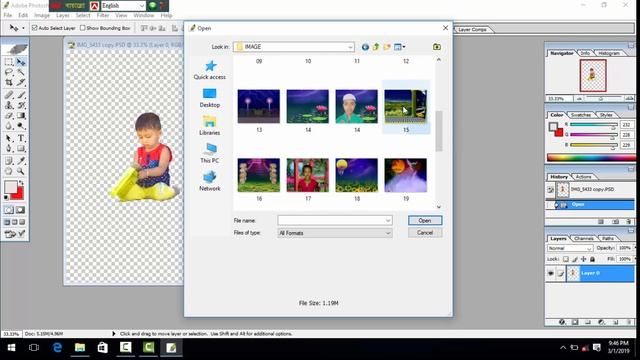Open Quick access in dialog sidebar
Screen dimensions: 640x360
coord(210,70)
